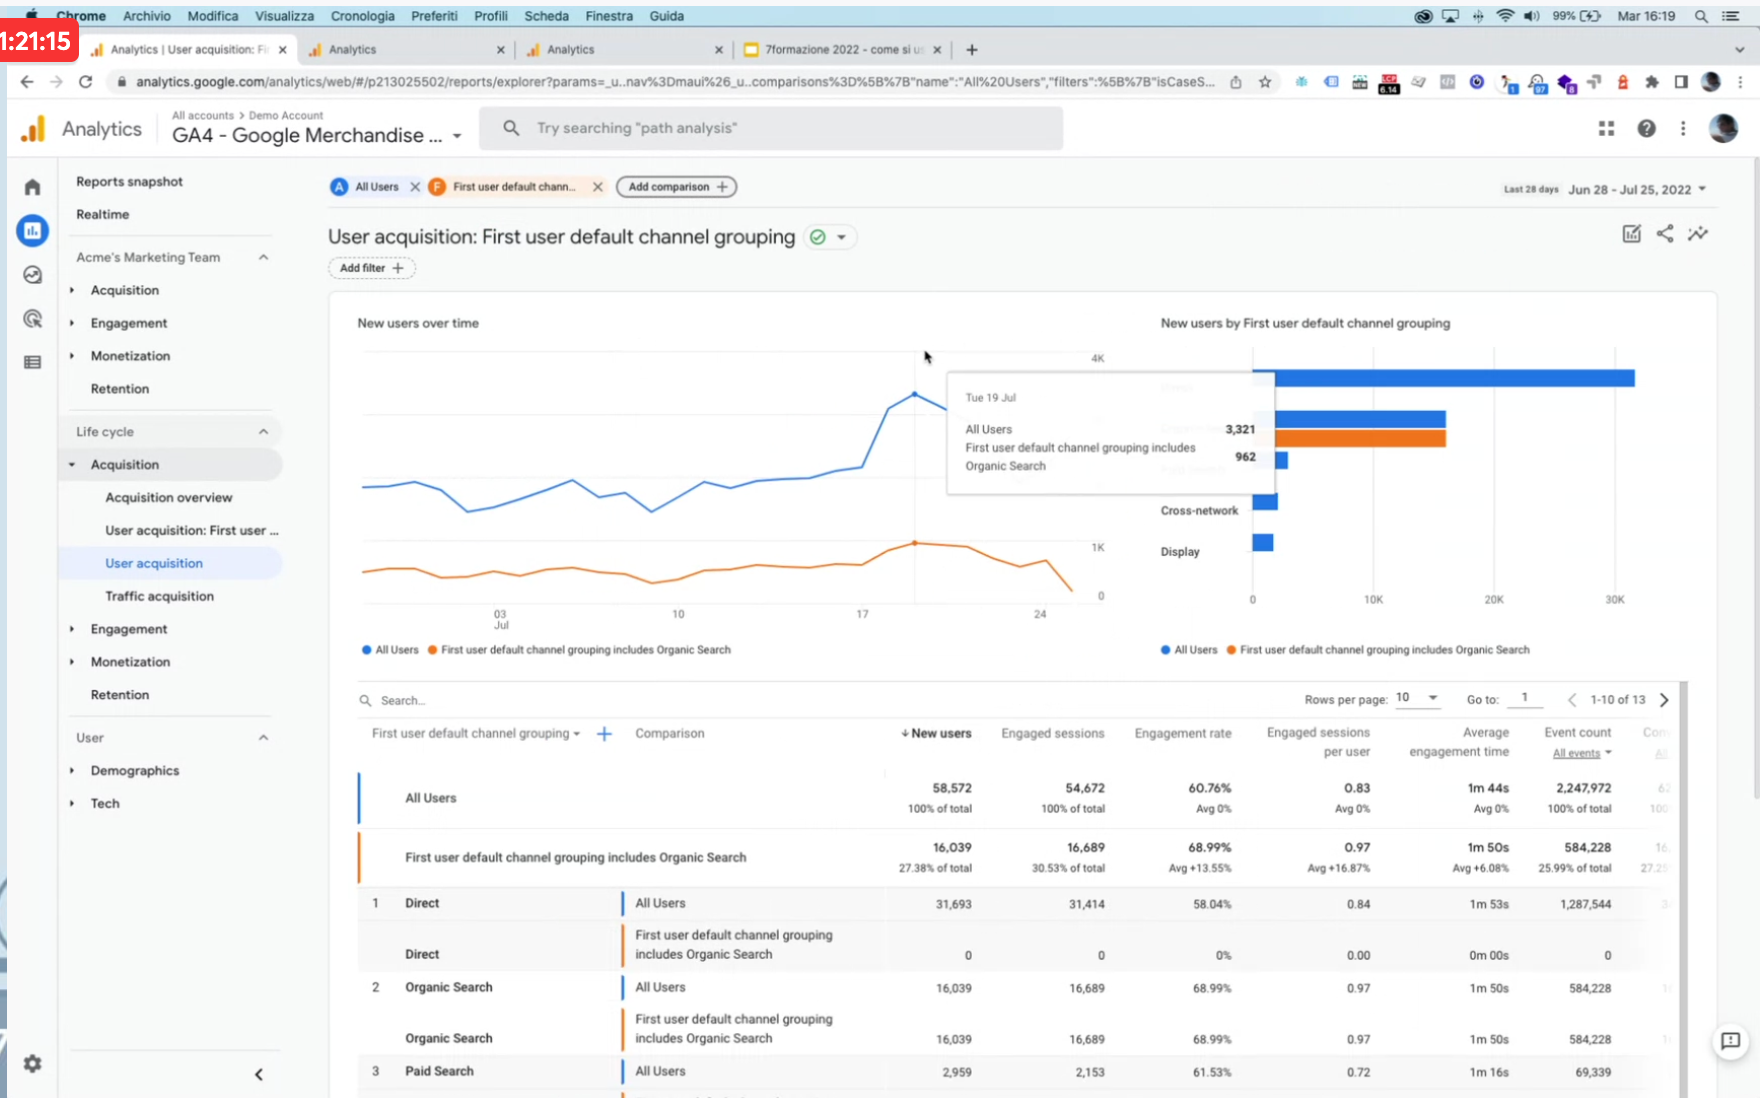The width and height of the screenshot is (1760, 1098).
Task: Open the Explore icon in sidebar
Action: [x=32, y=275]
